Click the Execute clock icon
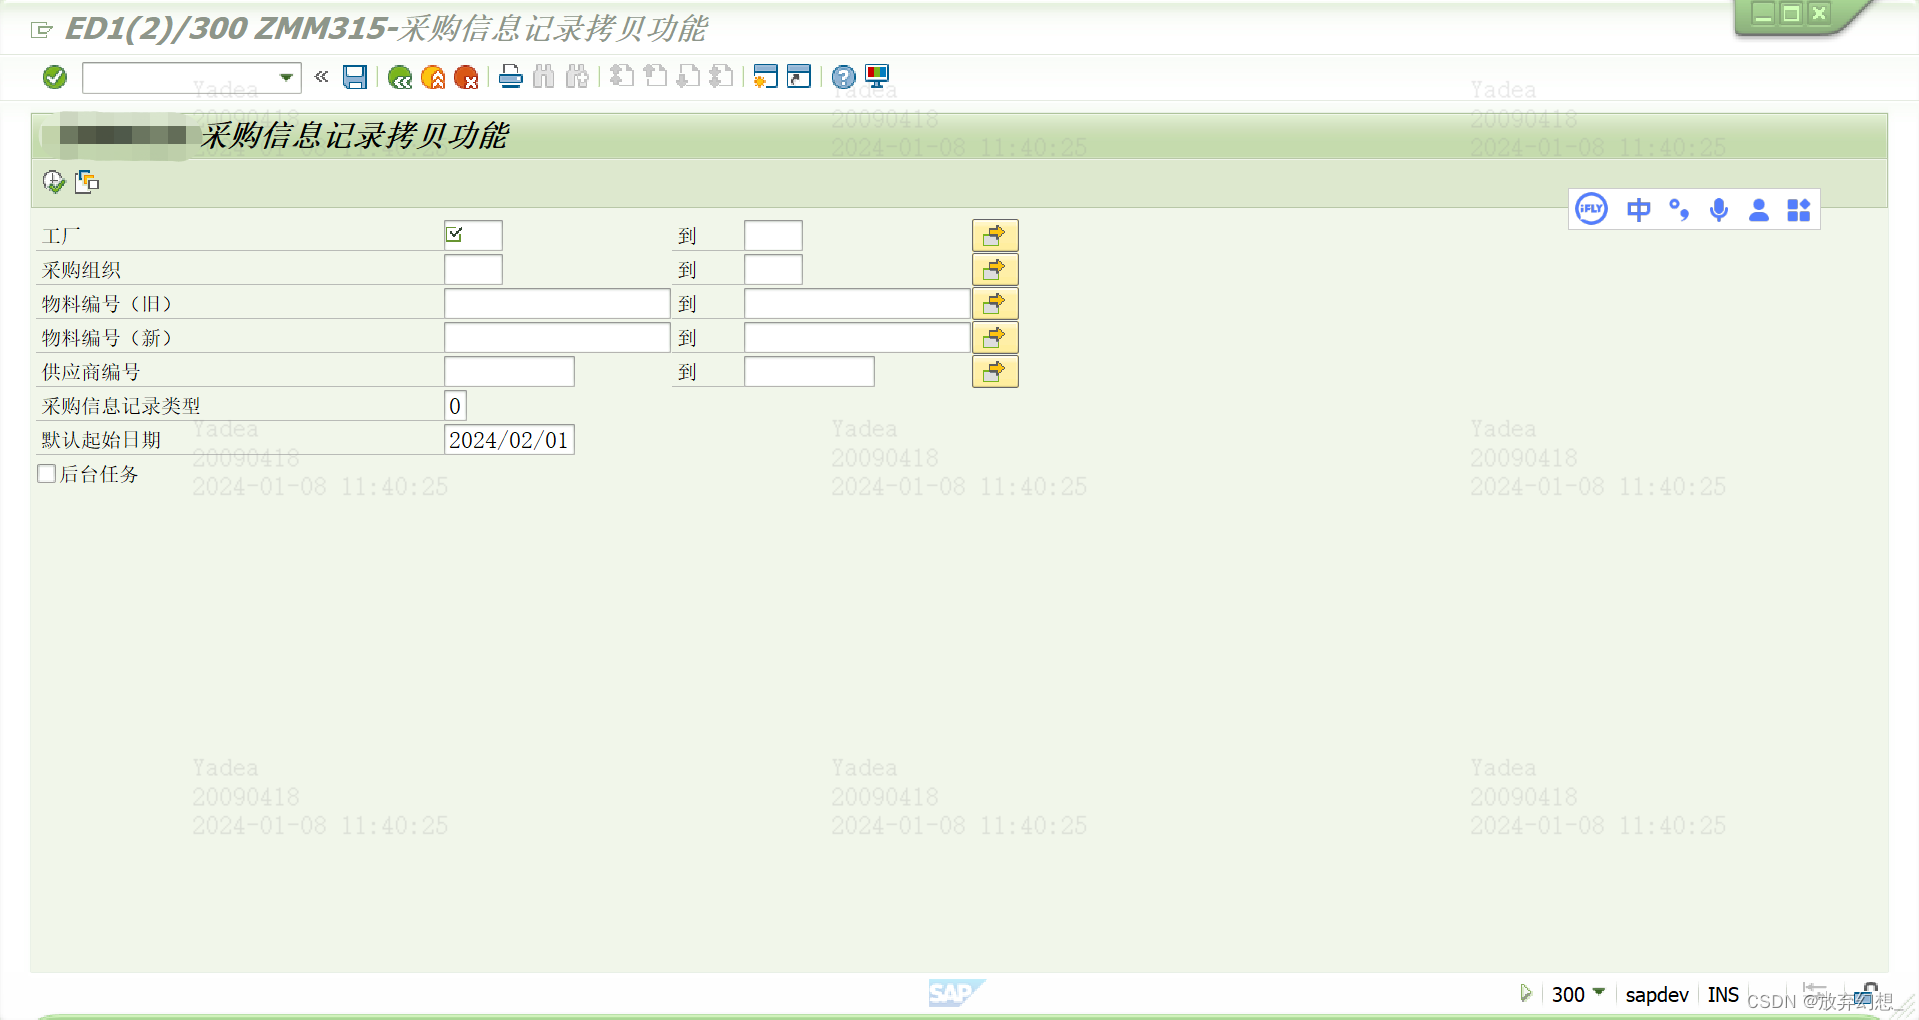The height and width of the screenshot is (1020, 1919). pyautogui.click(x=54, y=181)
